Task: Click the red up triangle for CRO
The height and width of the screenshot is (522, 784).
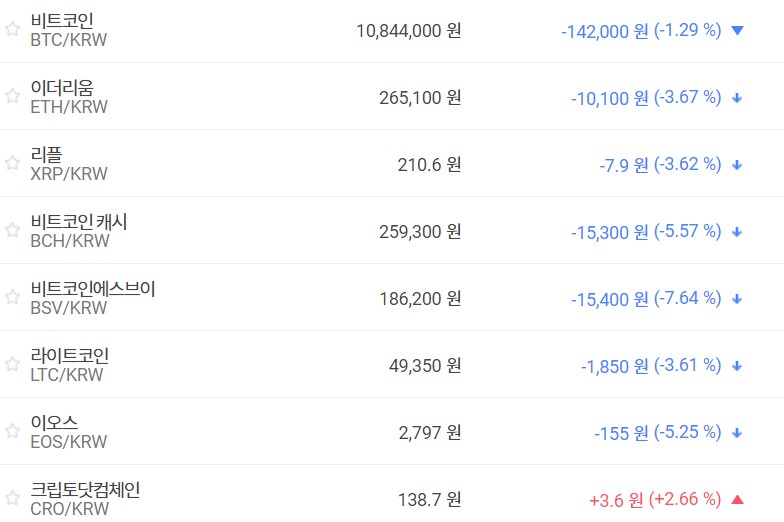Action: click(x=738, y=499)
